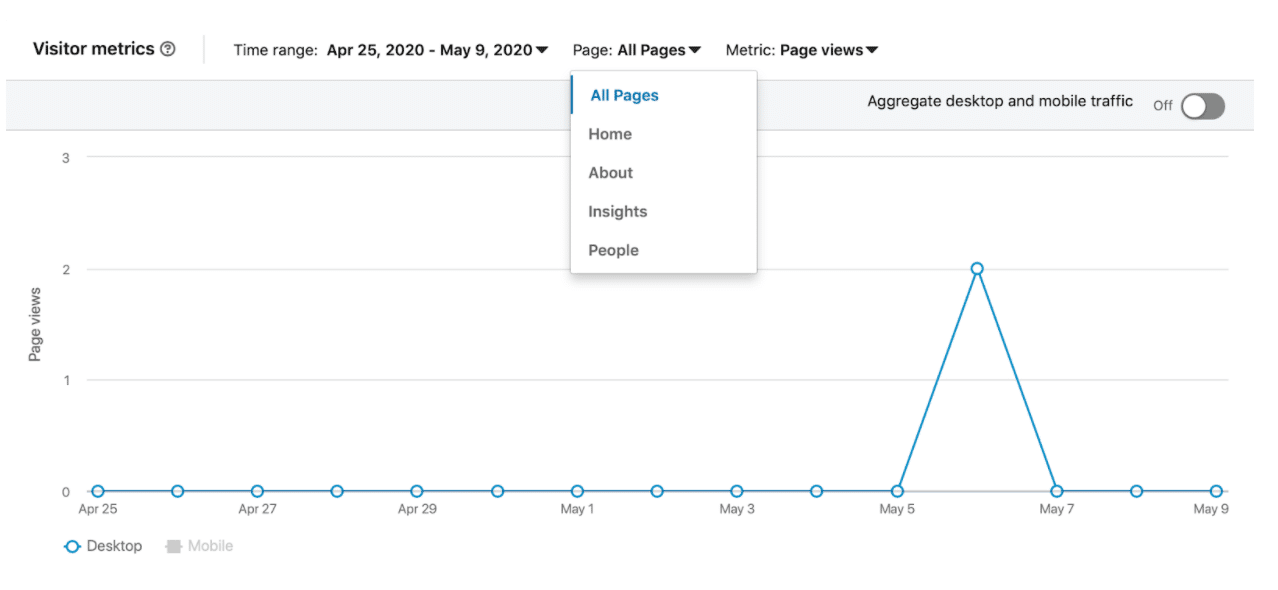The image size is (1278, 590).
Task: Click the Visitor metrics heading
Action: pyautogui.click(x=93, y=48)
